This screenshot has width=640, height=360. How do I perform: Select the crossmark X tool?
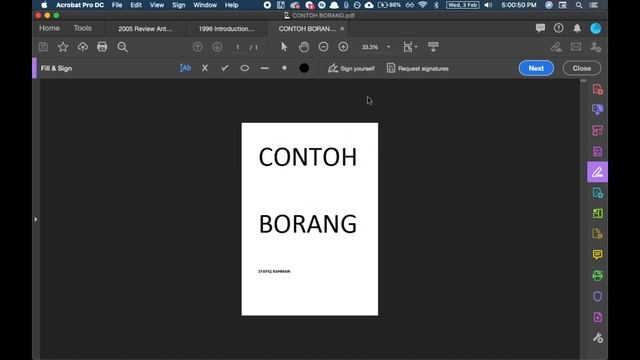point(205,68)
